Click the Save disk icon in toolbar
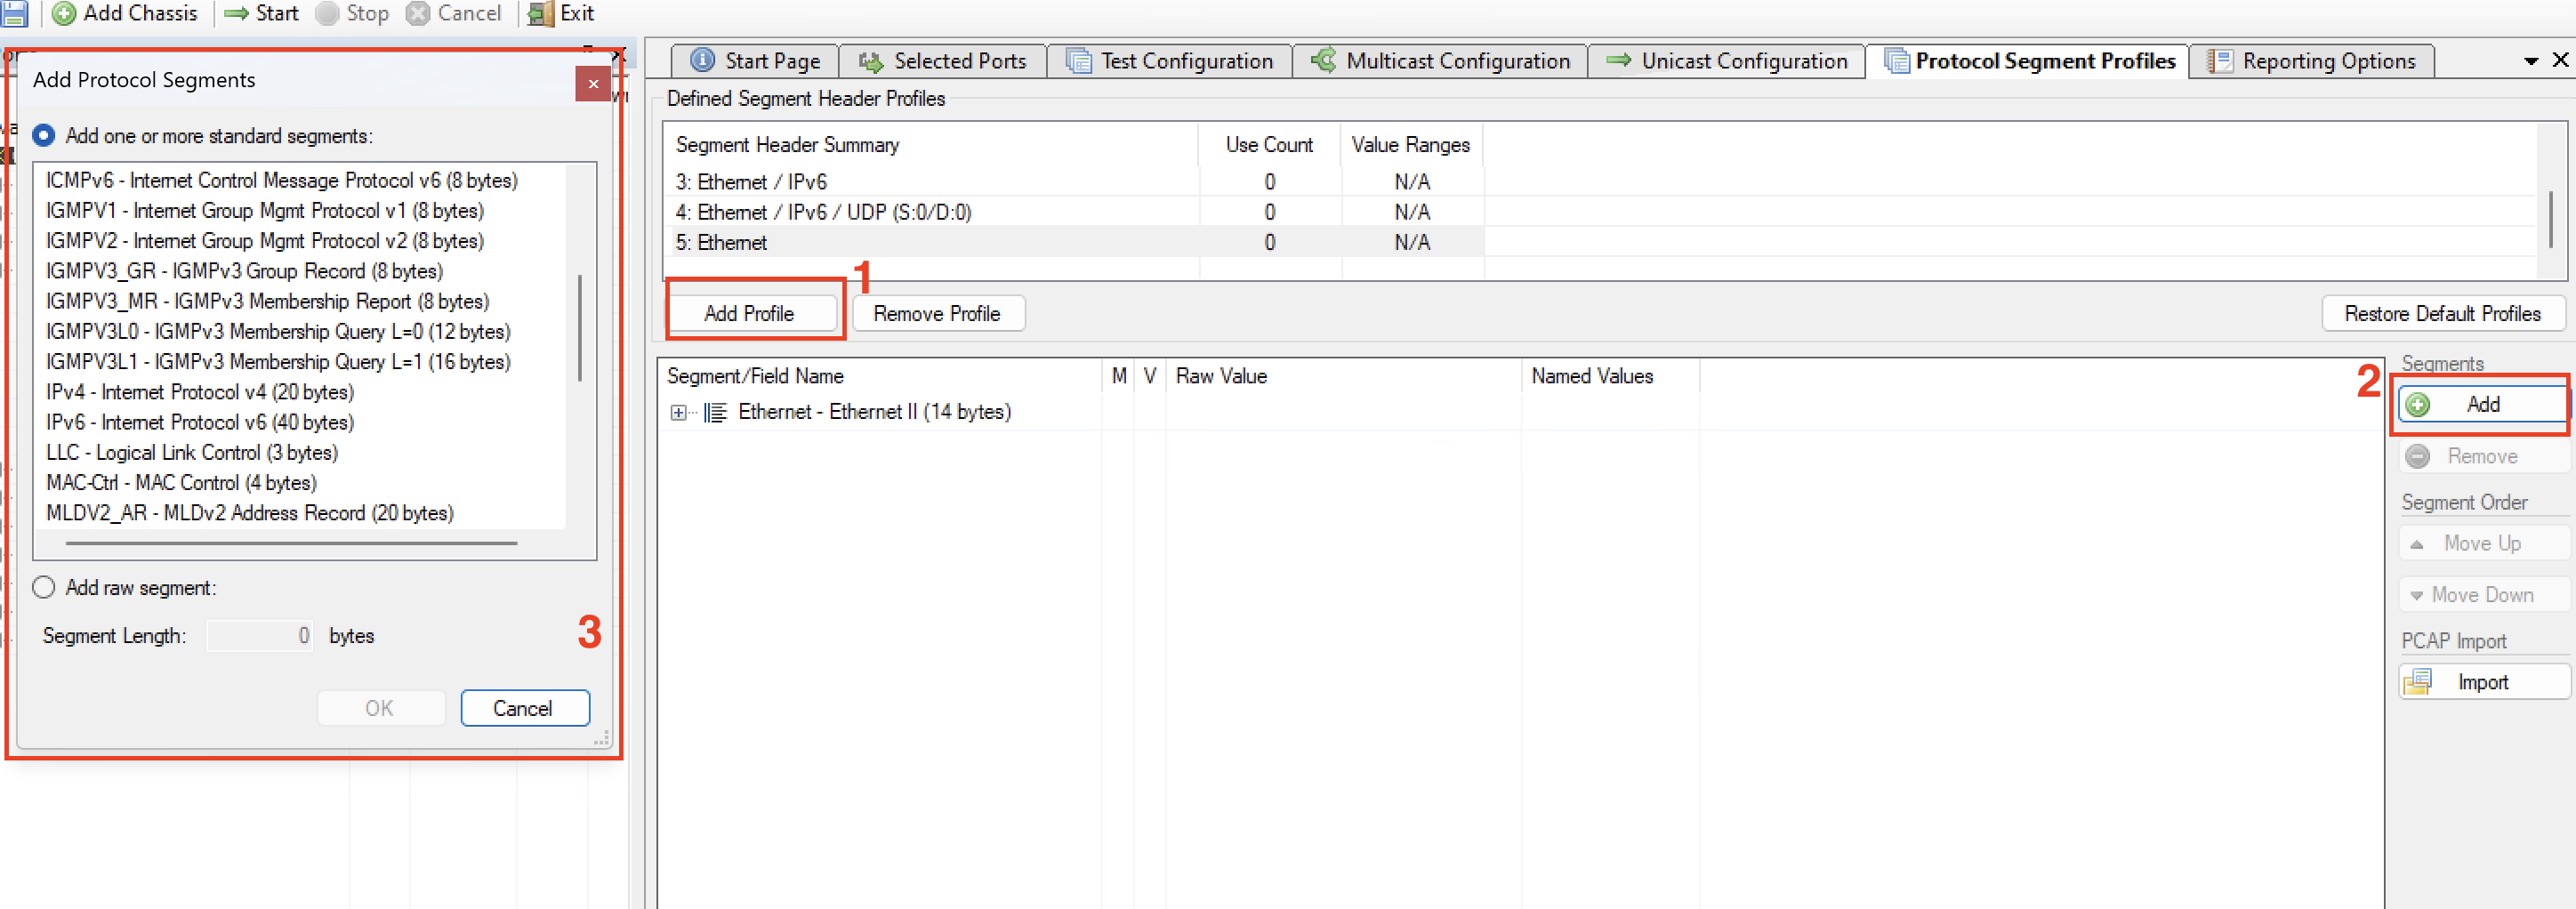 [14, 13]
